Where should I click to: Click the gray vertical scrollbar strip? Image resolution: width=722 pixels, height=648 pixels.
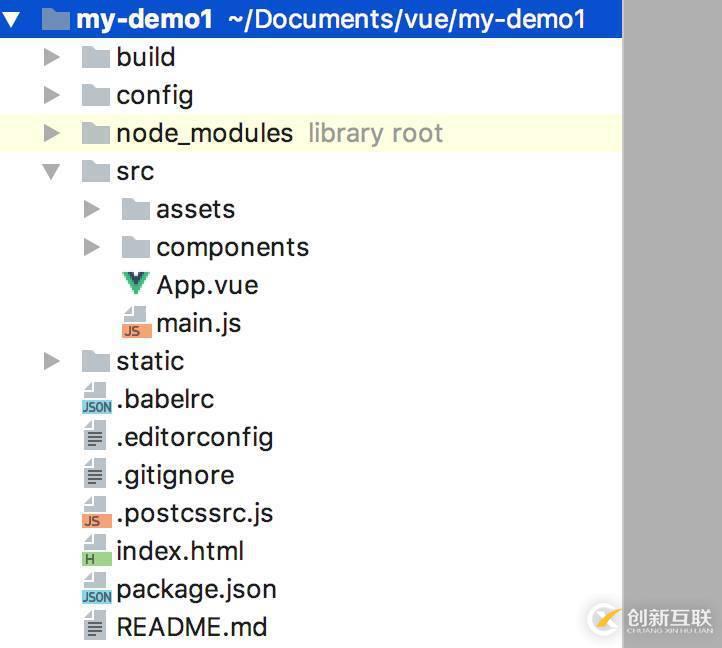pyautogui.click(x=672, y=300)
